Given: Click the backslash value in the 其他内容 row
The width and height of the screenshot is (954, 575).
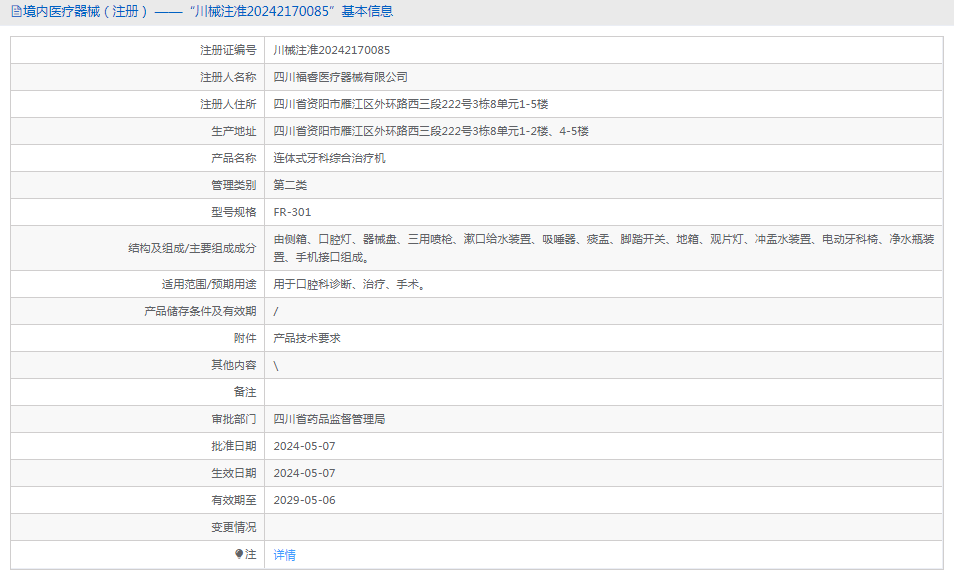Looking at the screenshot, I should tap(276, 366).
